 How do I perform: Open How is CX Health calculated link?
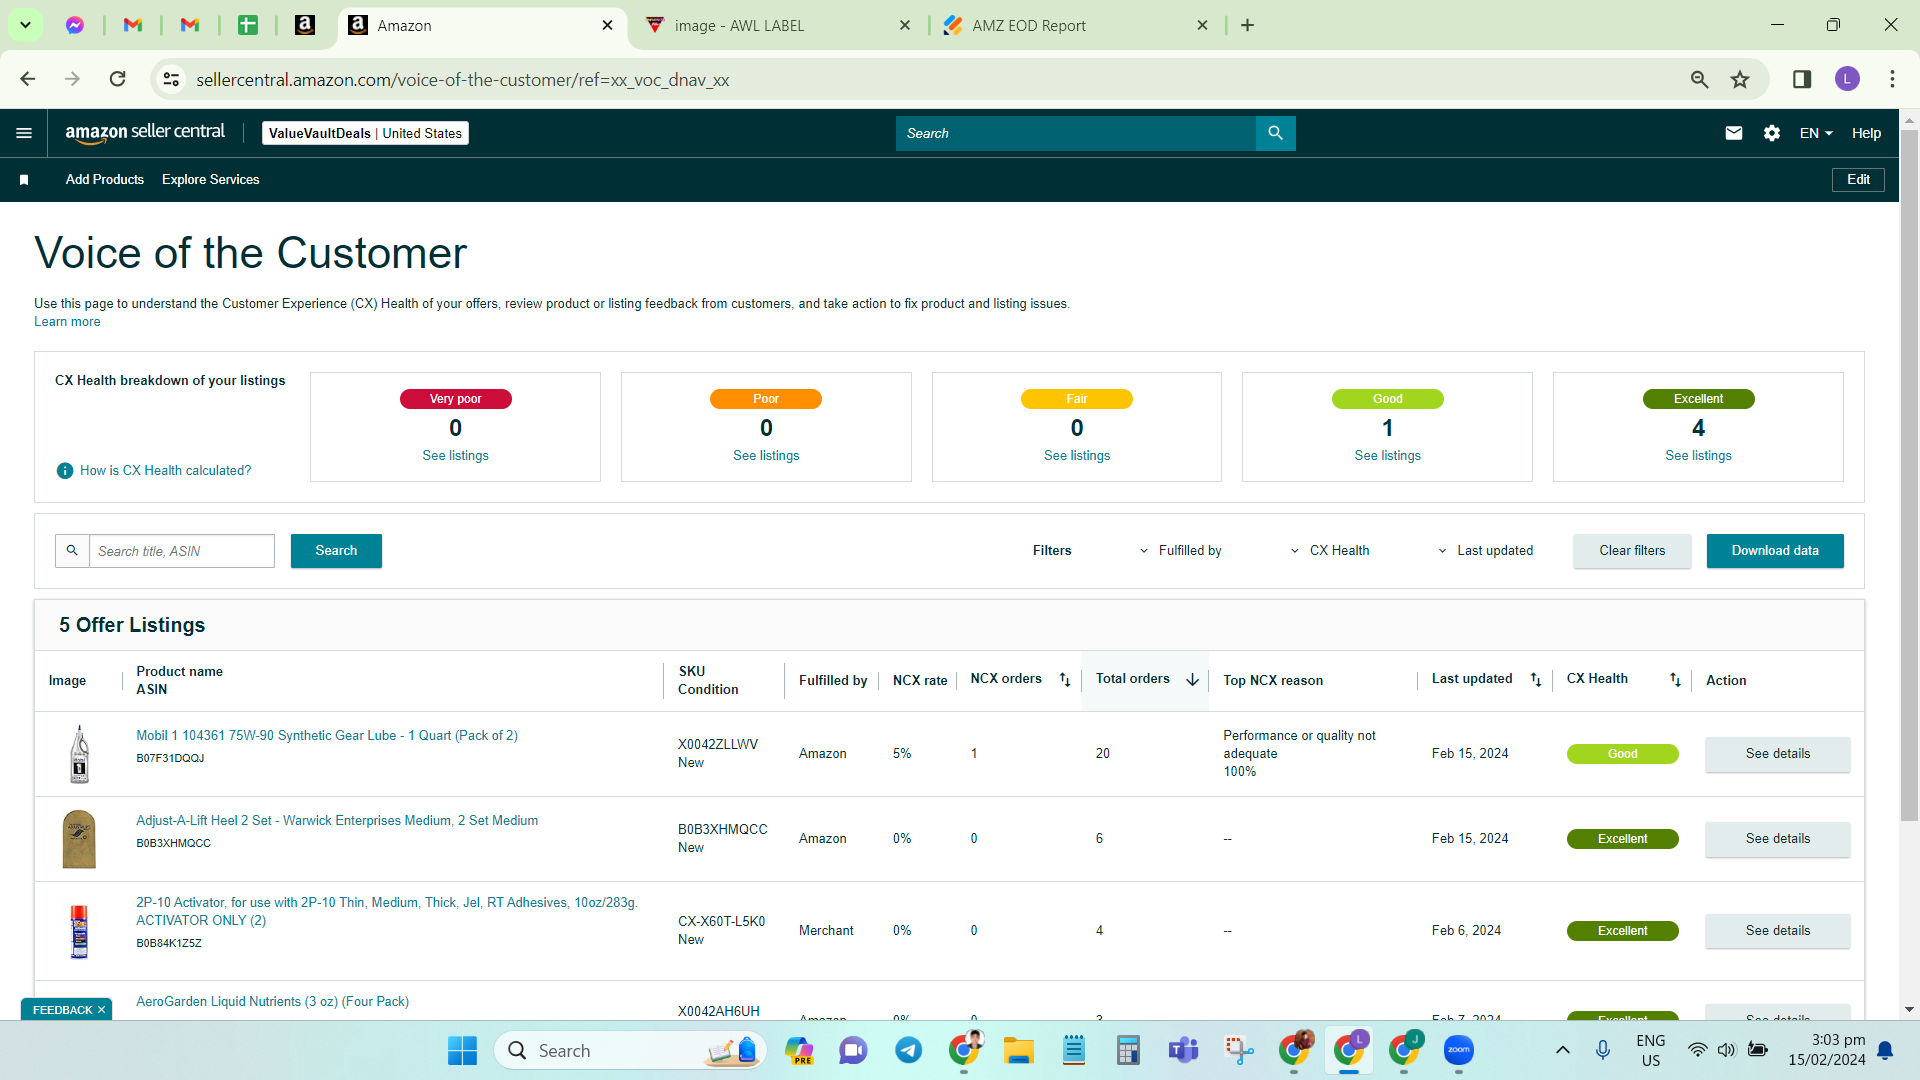coord(165,471)
